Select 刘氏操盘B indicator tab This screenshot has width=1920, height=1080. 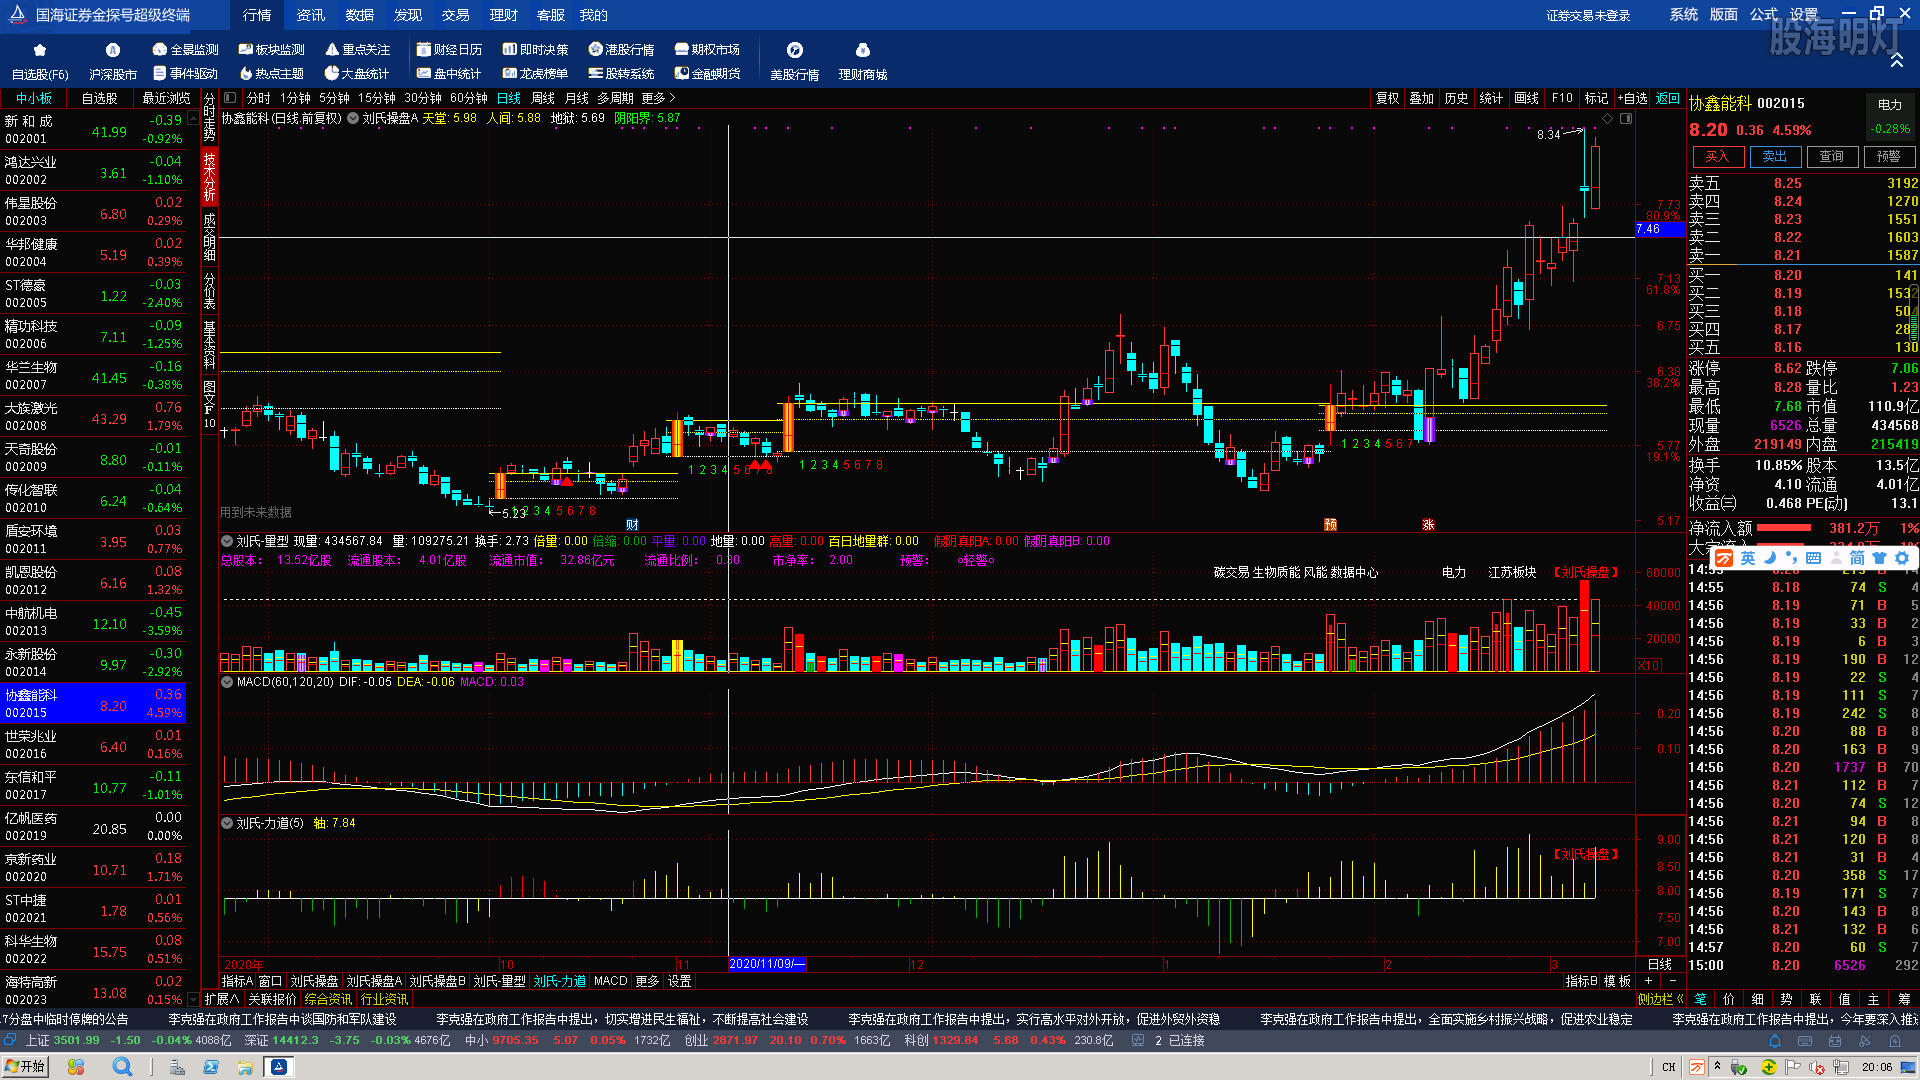[437, 981]
